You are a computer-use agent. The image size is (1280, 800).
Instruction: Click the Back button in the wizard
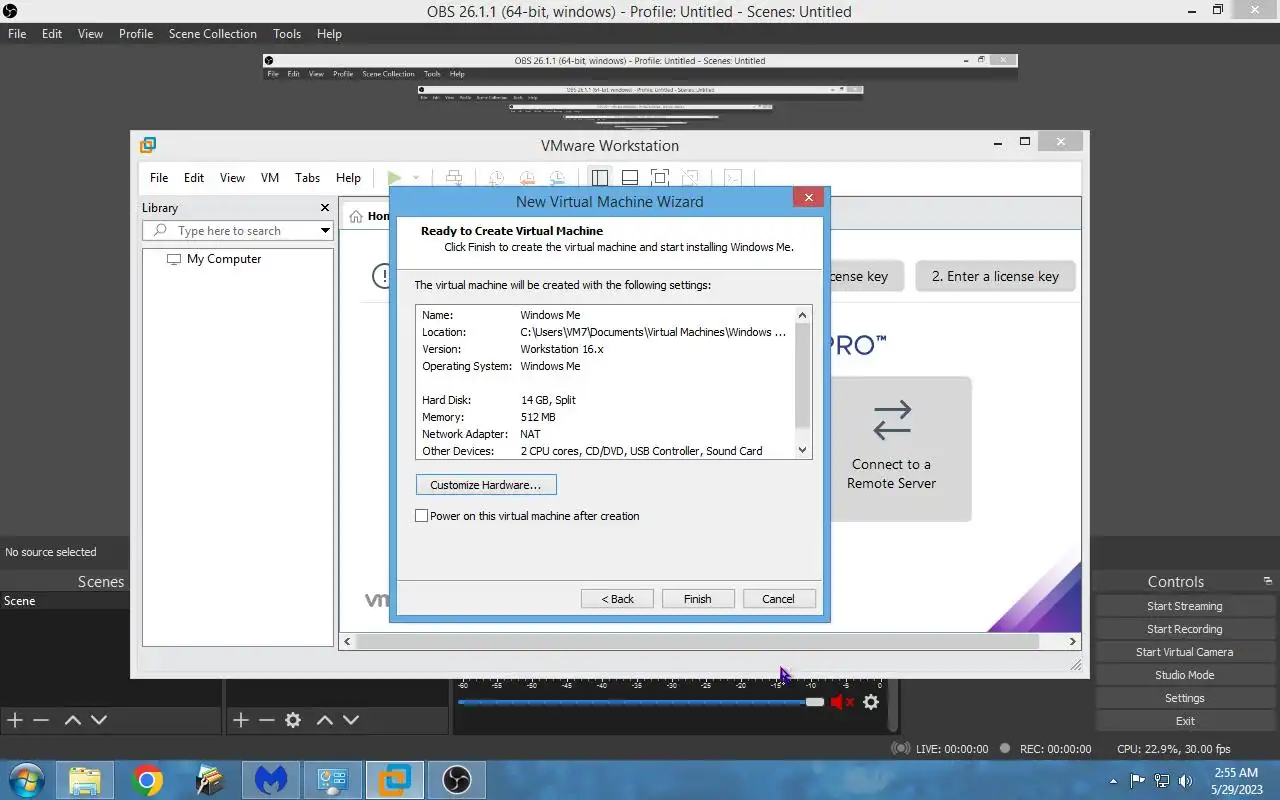coord(617,599)
